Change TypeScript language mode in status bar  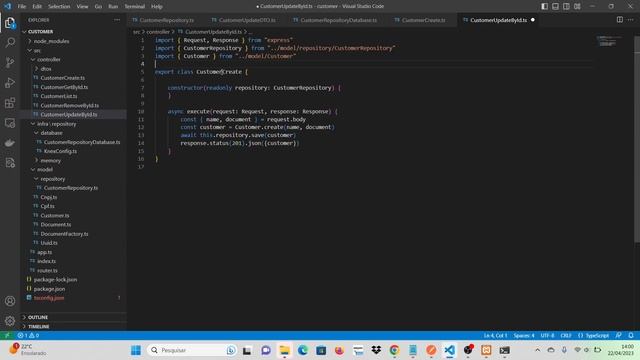[593, 336]
